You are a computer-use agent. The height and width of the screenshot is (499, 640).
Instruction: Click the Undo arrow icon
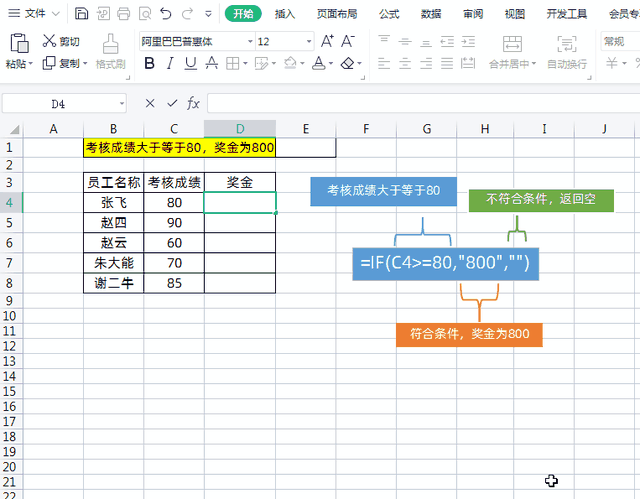(165, 14)
